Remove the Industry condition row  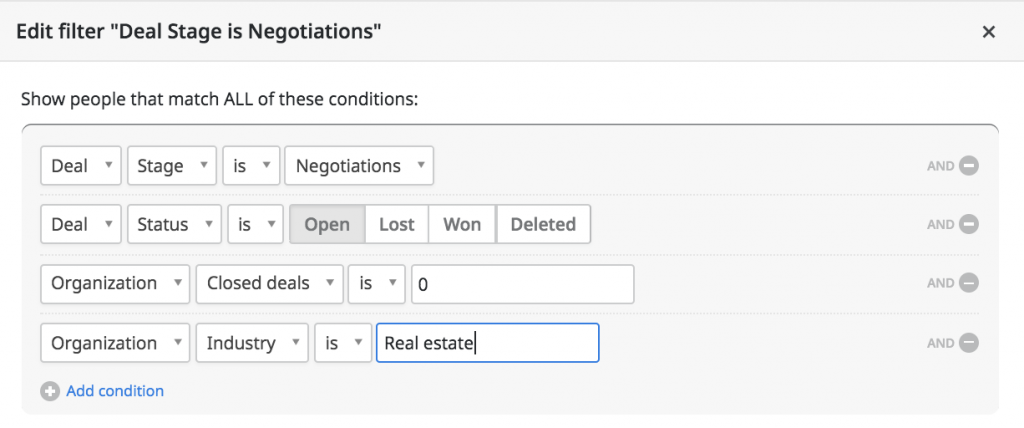pyautogui.click(x=969, y=342)
